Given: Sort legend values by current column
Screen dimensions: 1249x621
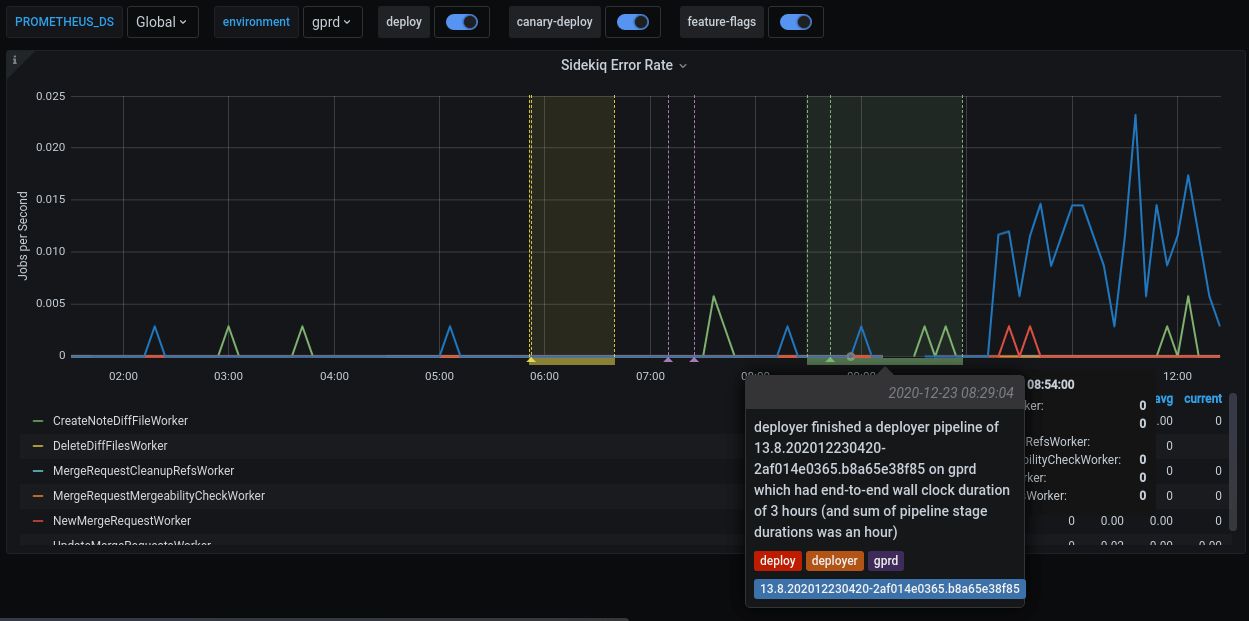Looking at the screenshot, I should pos(1202,398).
